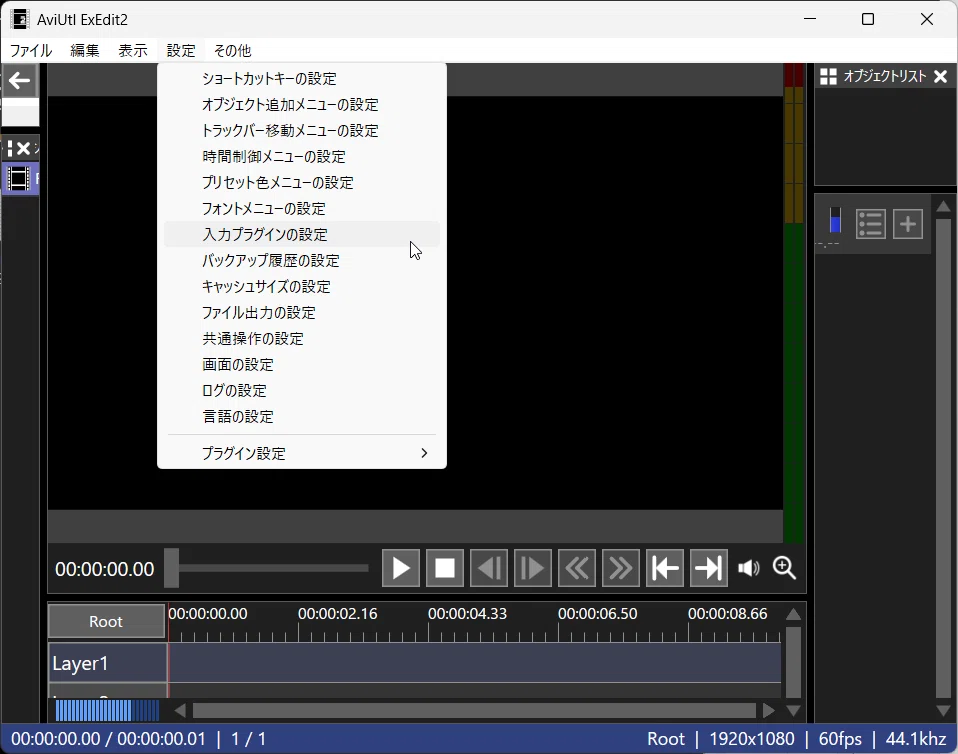Click the fast rewind double-chevron button

point(577,568)
